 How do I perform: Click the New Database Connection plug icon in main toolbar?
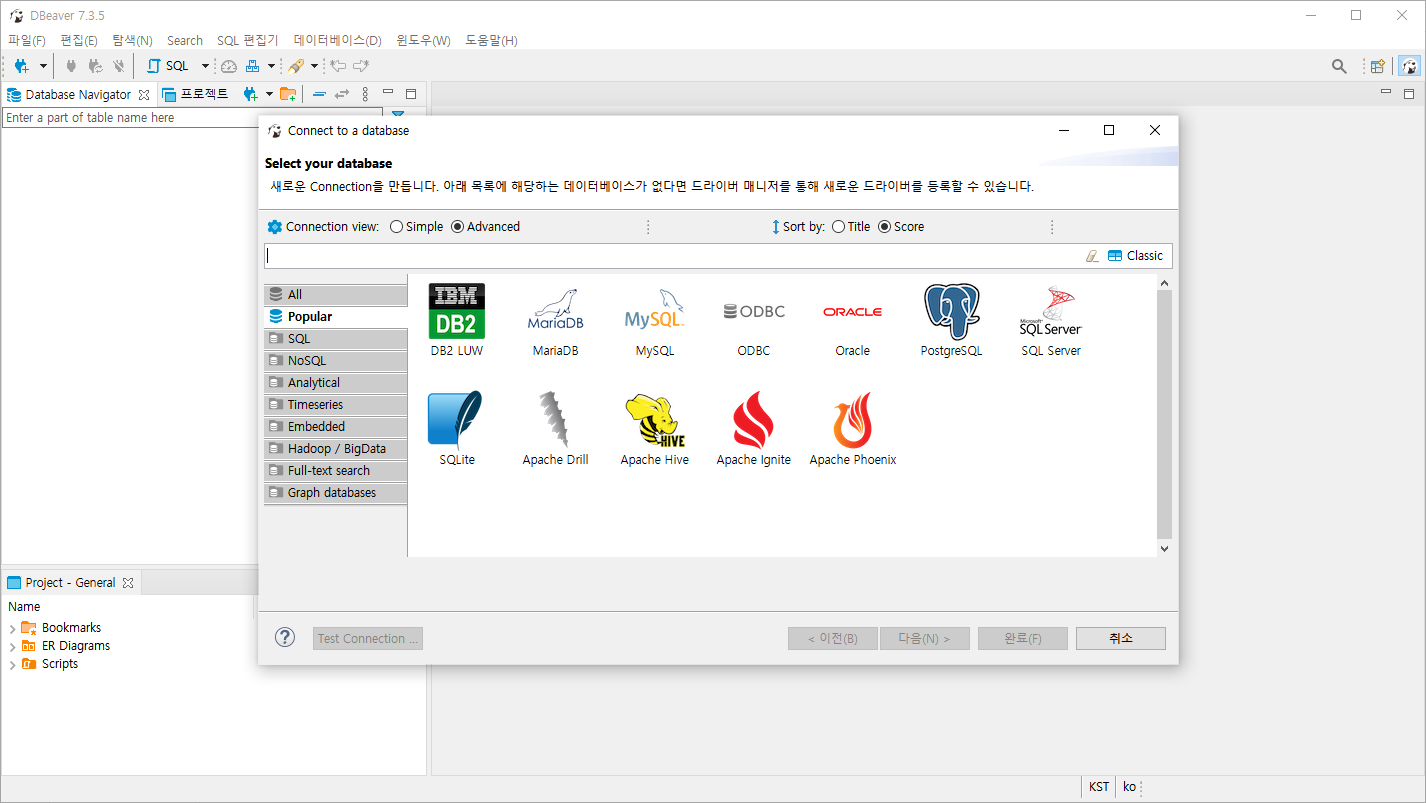coord(22,66)
